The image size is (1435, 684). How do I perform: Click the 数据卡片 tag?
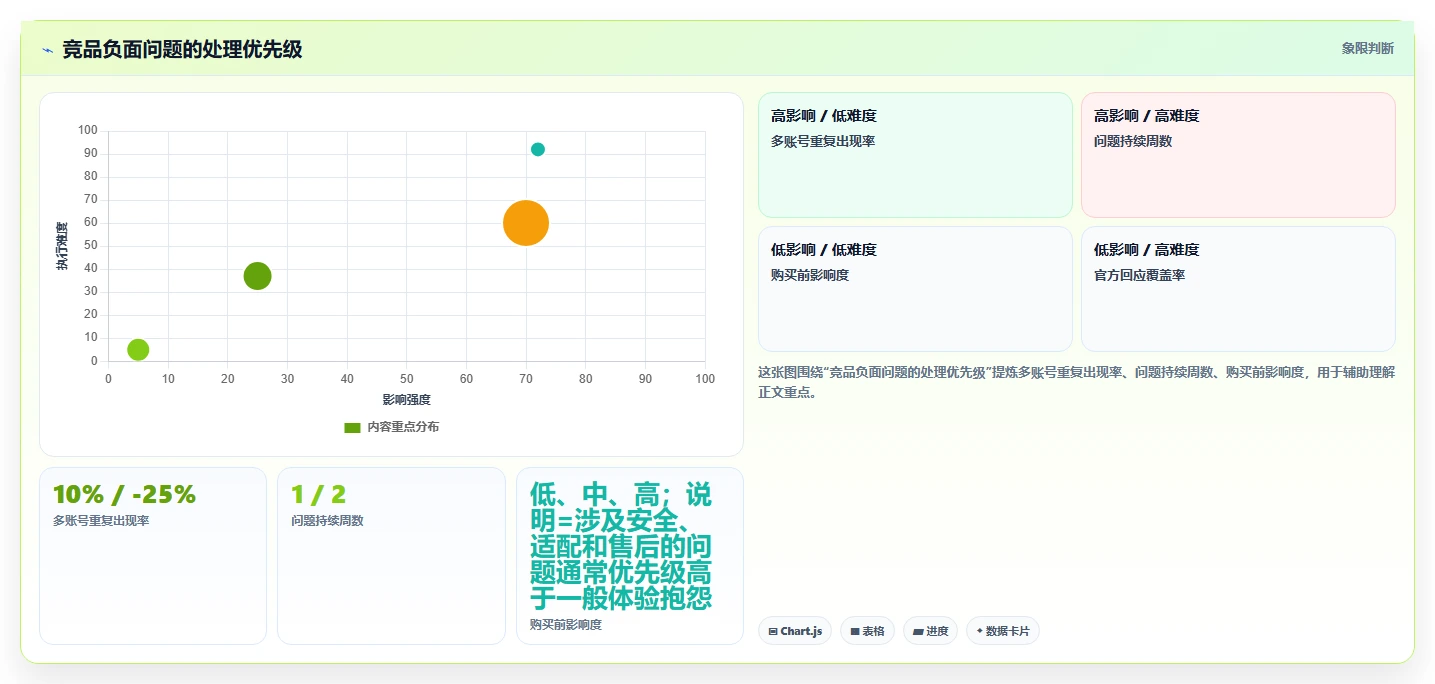click(x=1003, y=631)
